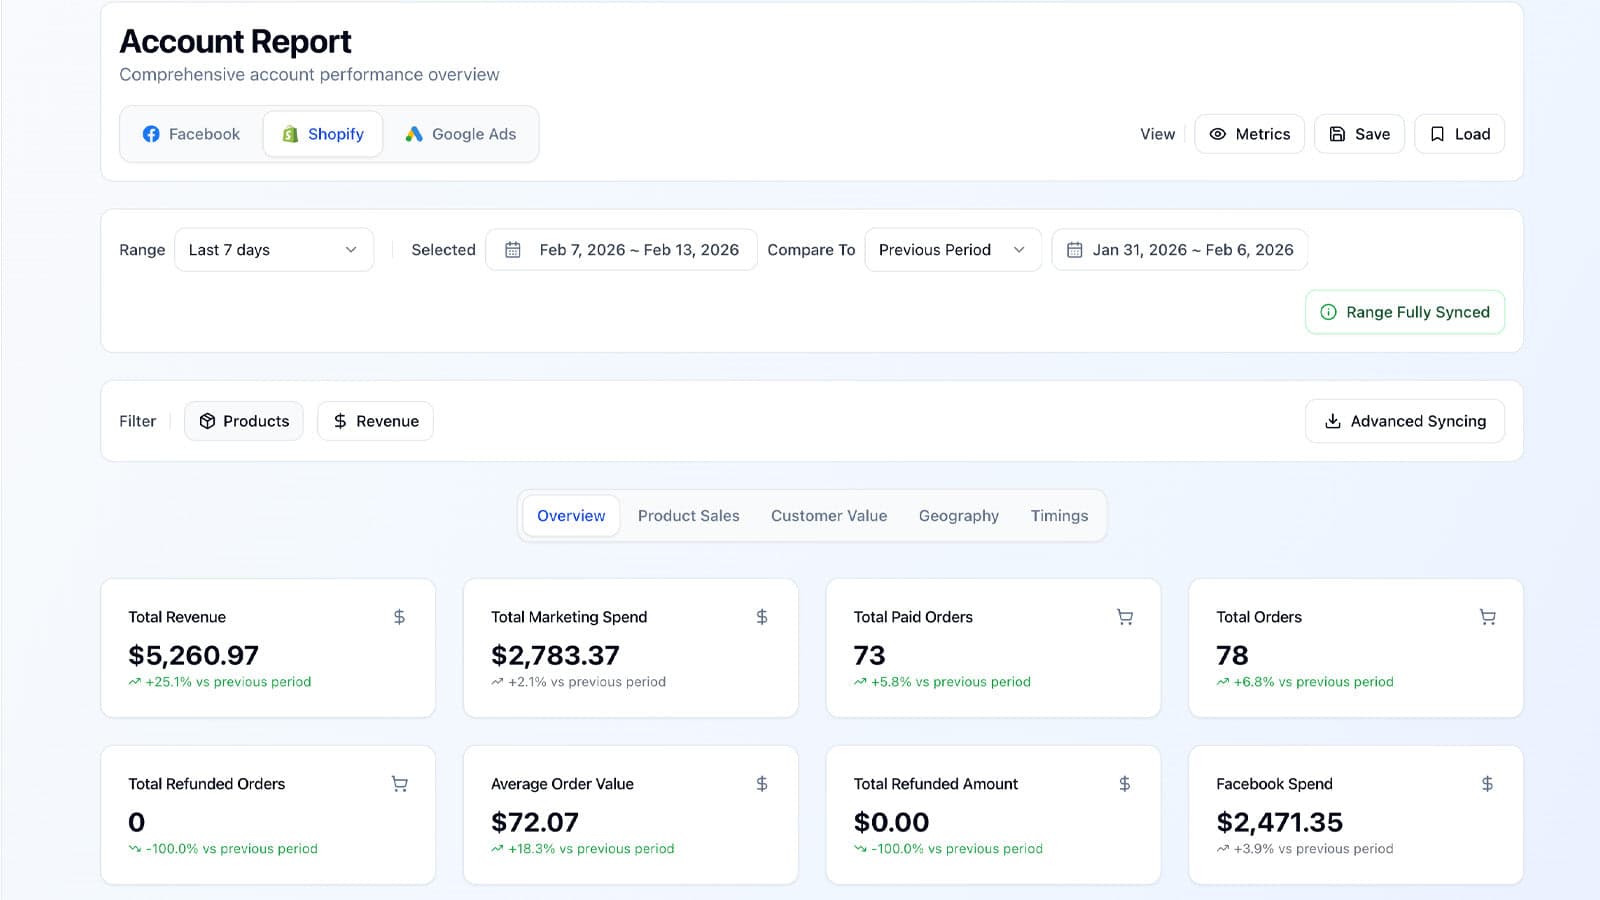Switch to the Timings tab

coord(1059,516)
